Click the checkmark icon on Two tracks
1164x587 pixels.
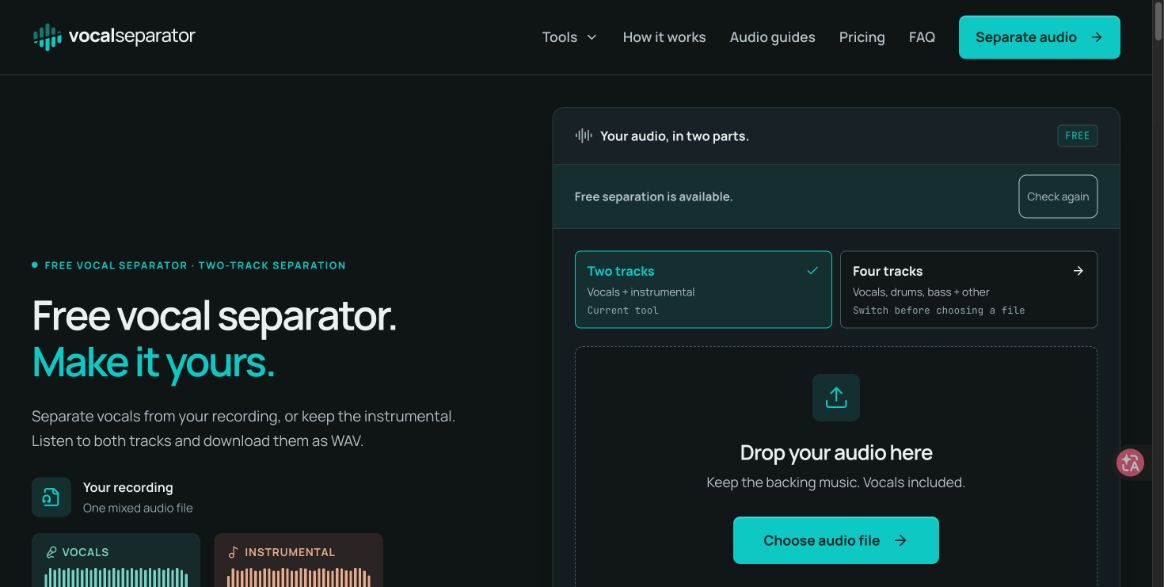(x=812, y=271)
